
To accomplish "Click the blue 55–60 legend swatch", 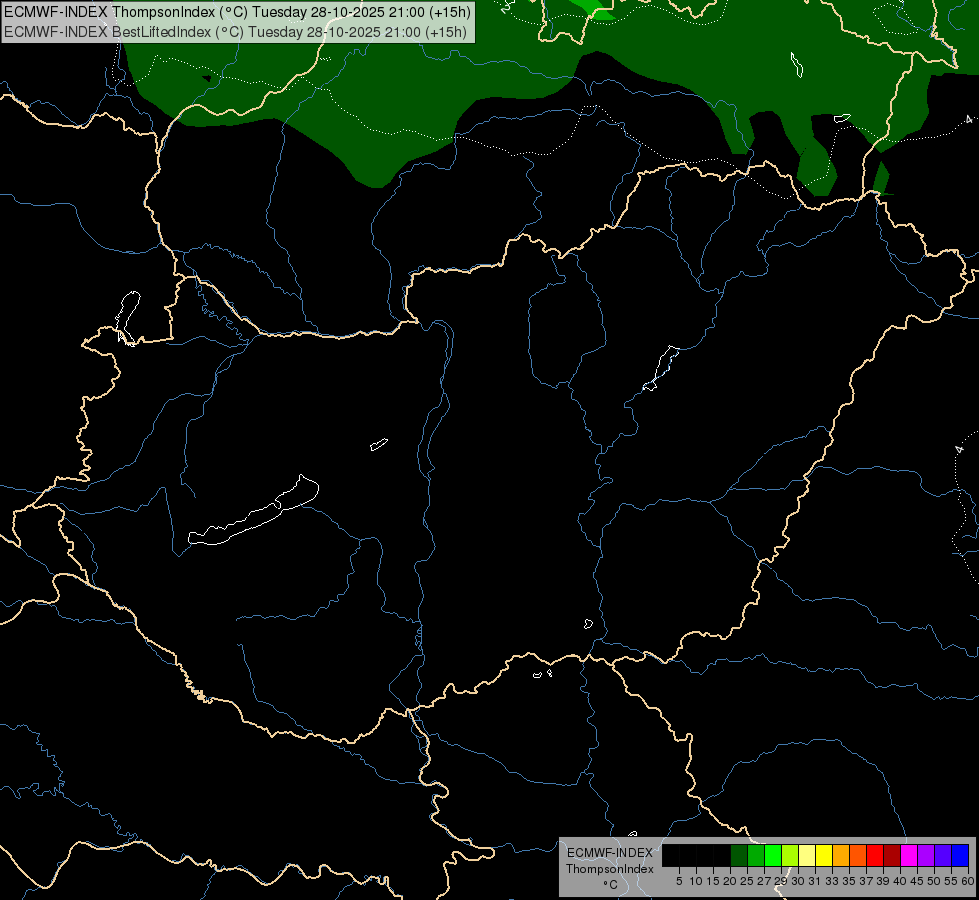I will tap(960, 856).
